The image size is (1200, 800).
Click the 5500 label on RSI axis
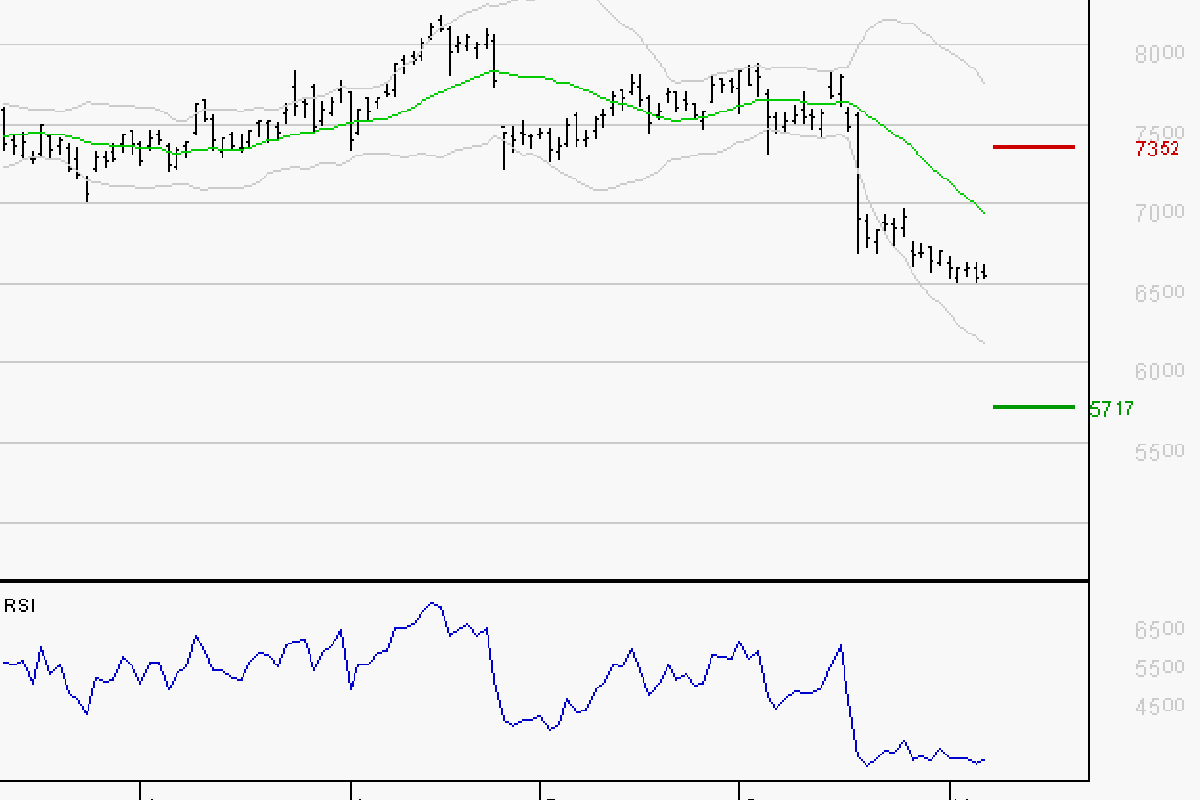click(x=1158, y=668)
